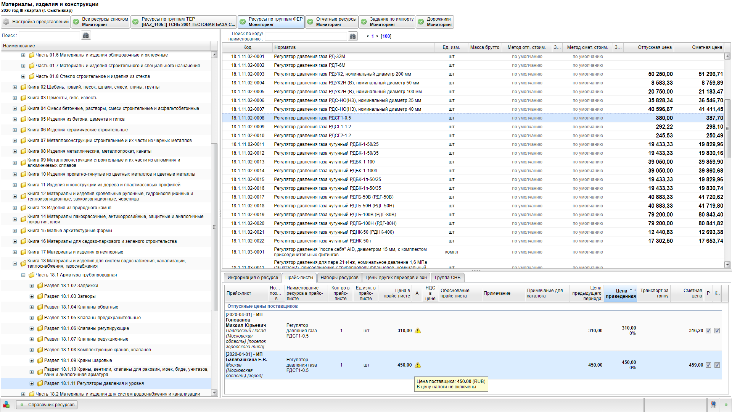
Task: Click the 'Отпускная цена' column header
Action: tap(649, 47)
